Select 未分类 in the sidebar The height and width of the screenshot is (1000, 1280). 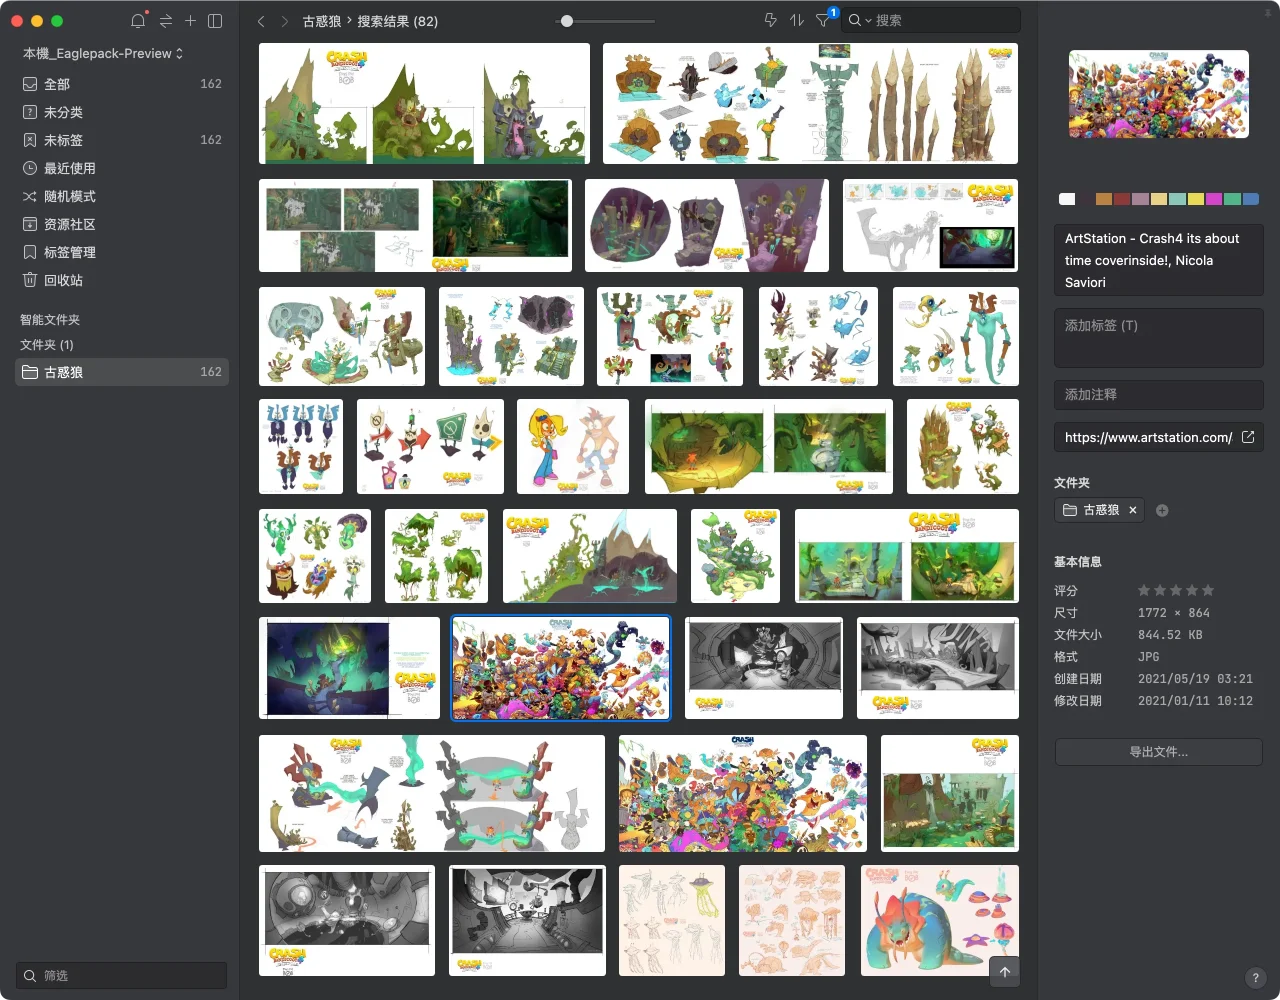click(121, 112)
